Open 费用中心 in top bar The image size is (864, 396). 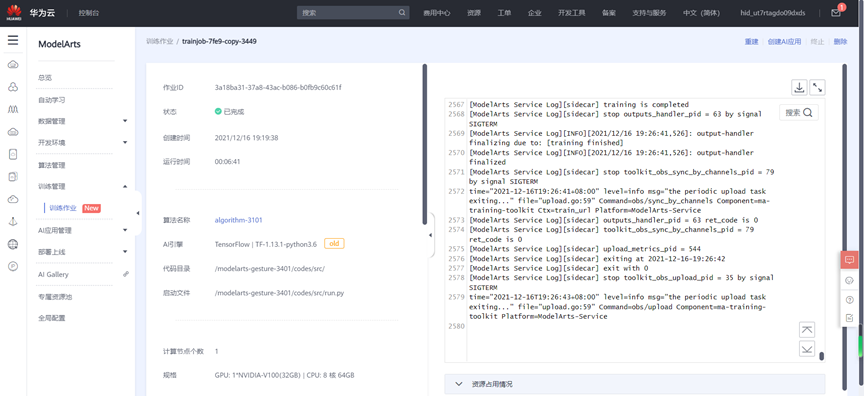click(437, 13)
